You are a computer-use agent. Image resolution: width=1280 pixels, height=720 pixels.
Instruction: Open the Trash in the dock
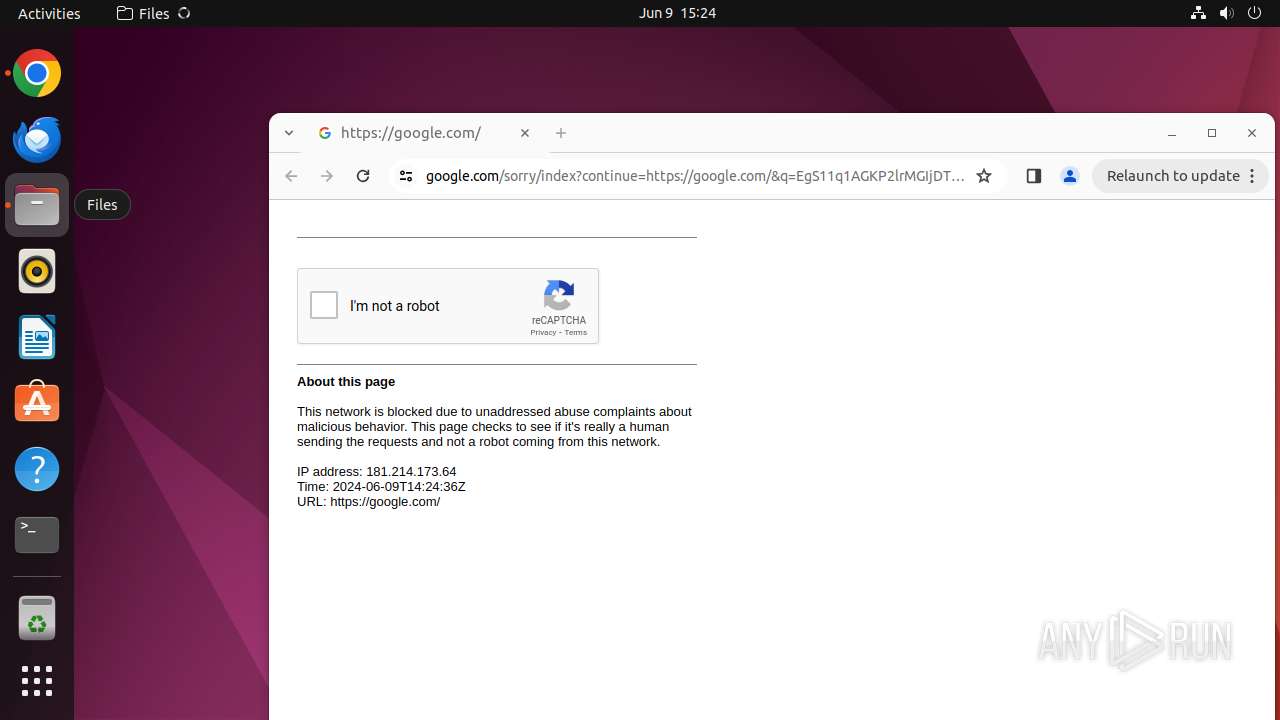click(37, 618)
